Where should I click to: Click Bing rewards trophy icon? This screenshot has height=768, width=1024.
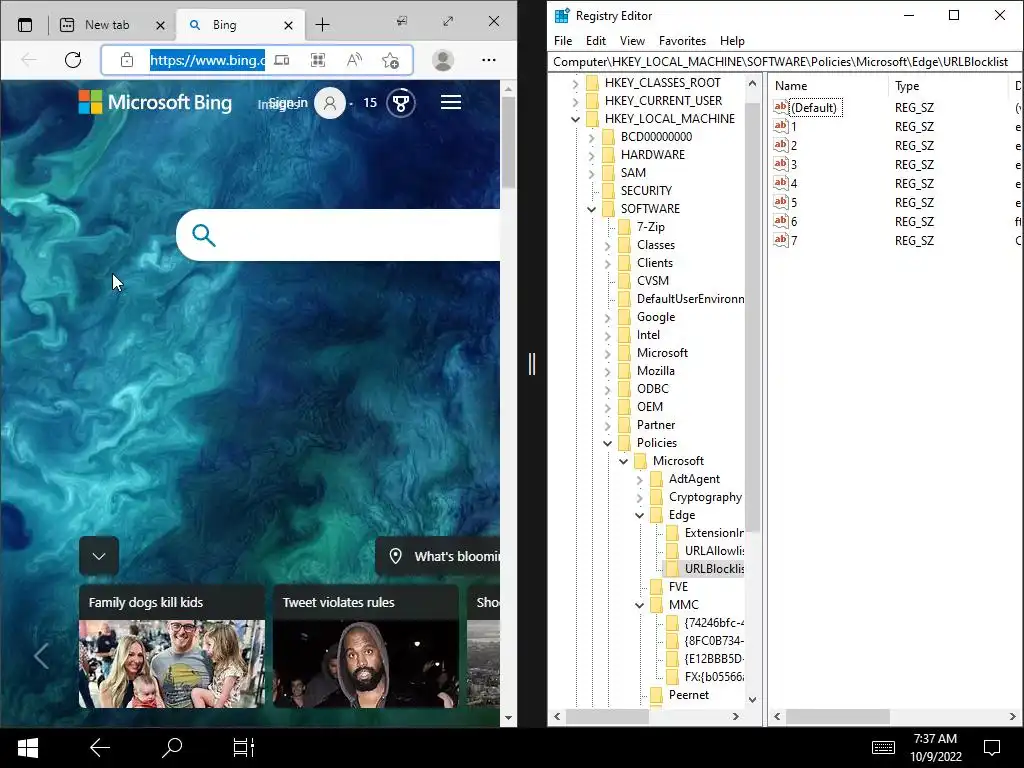click(x=400, y=103)
